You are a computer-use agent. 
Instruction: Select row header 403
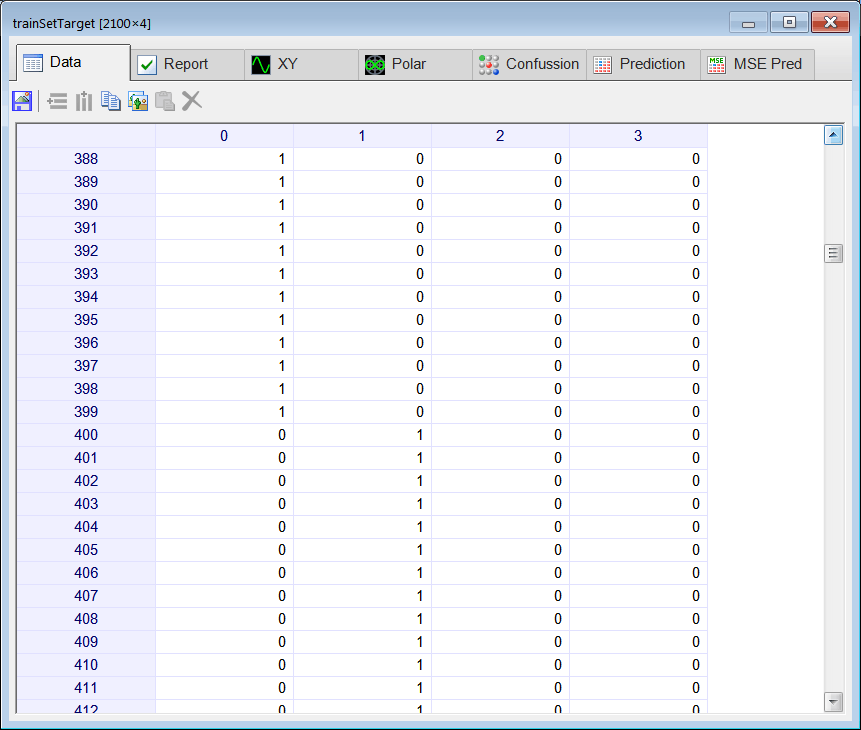pyautogui.click(x=86, y=504)
